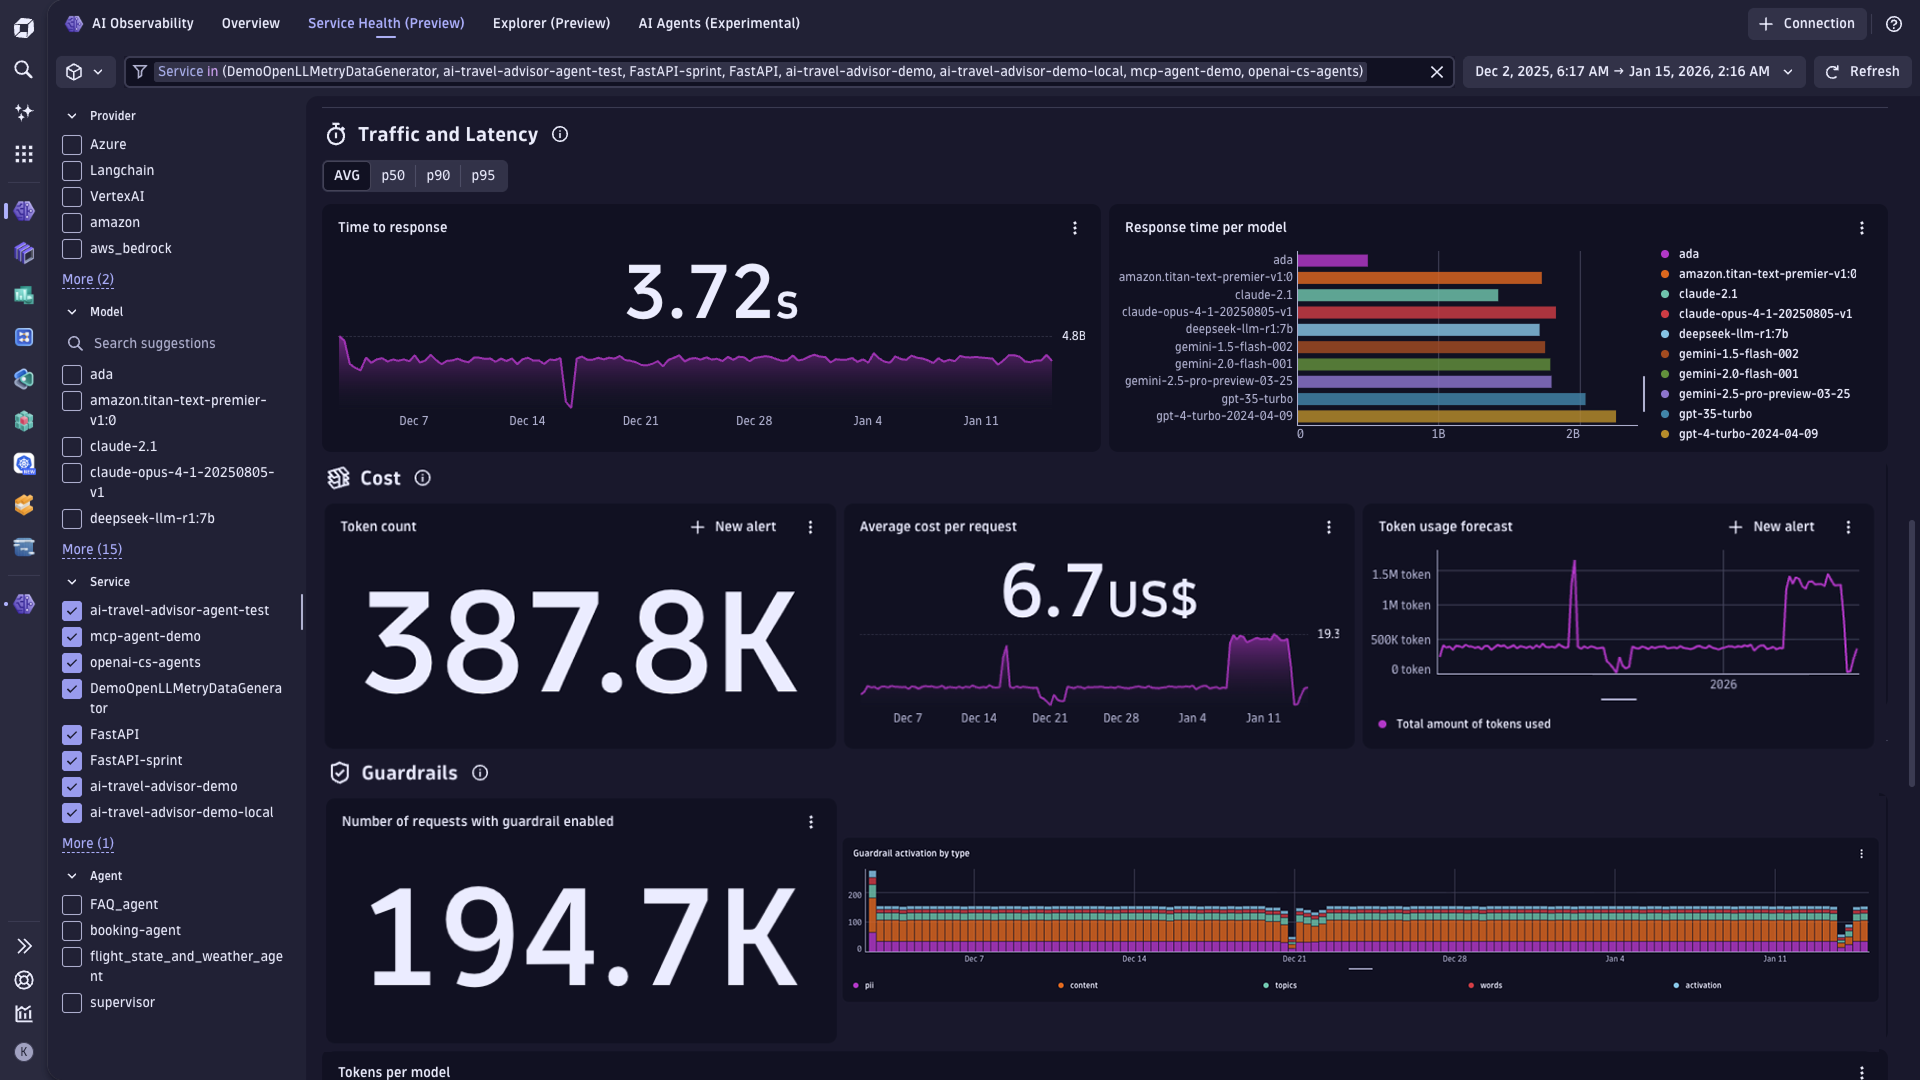Open the time range dropdown
The height and width of the screenshot is (1080, 1920).
pos(1633,72)
